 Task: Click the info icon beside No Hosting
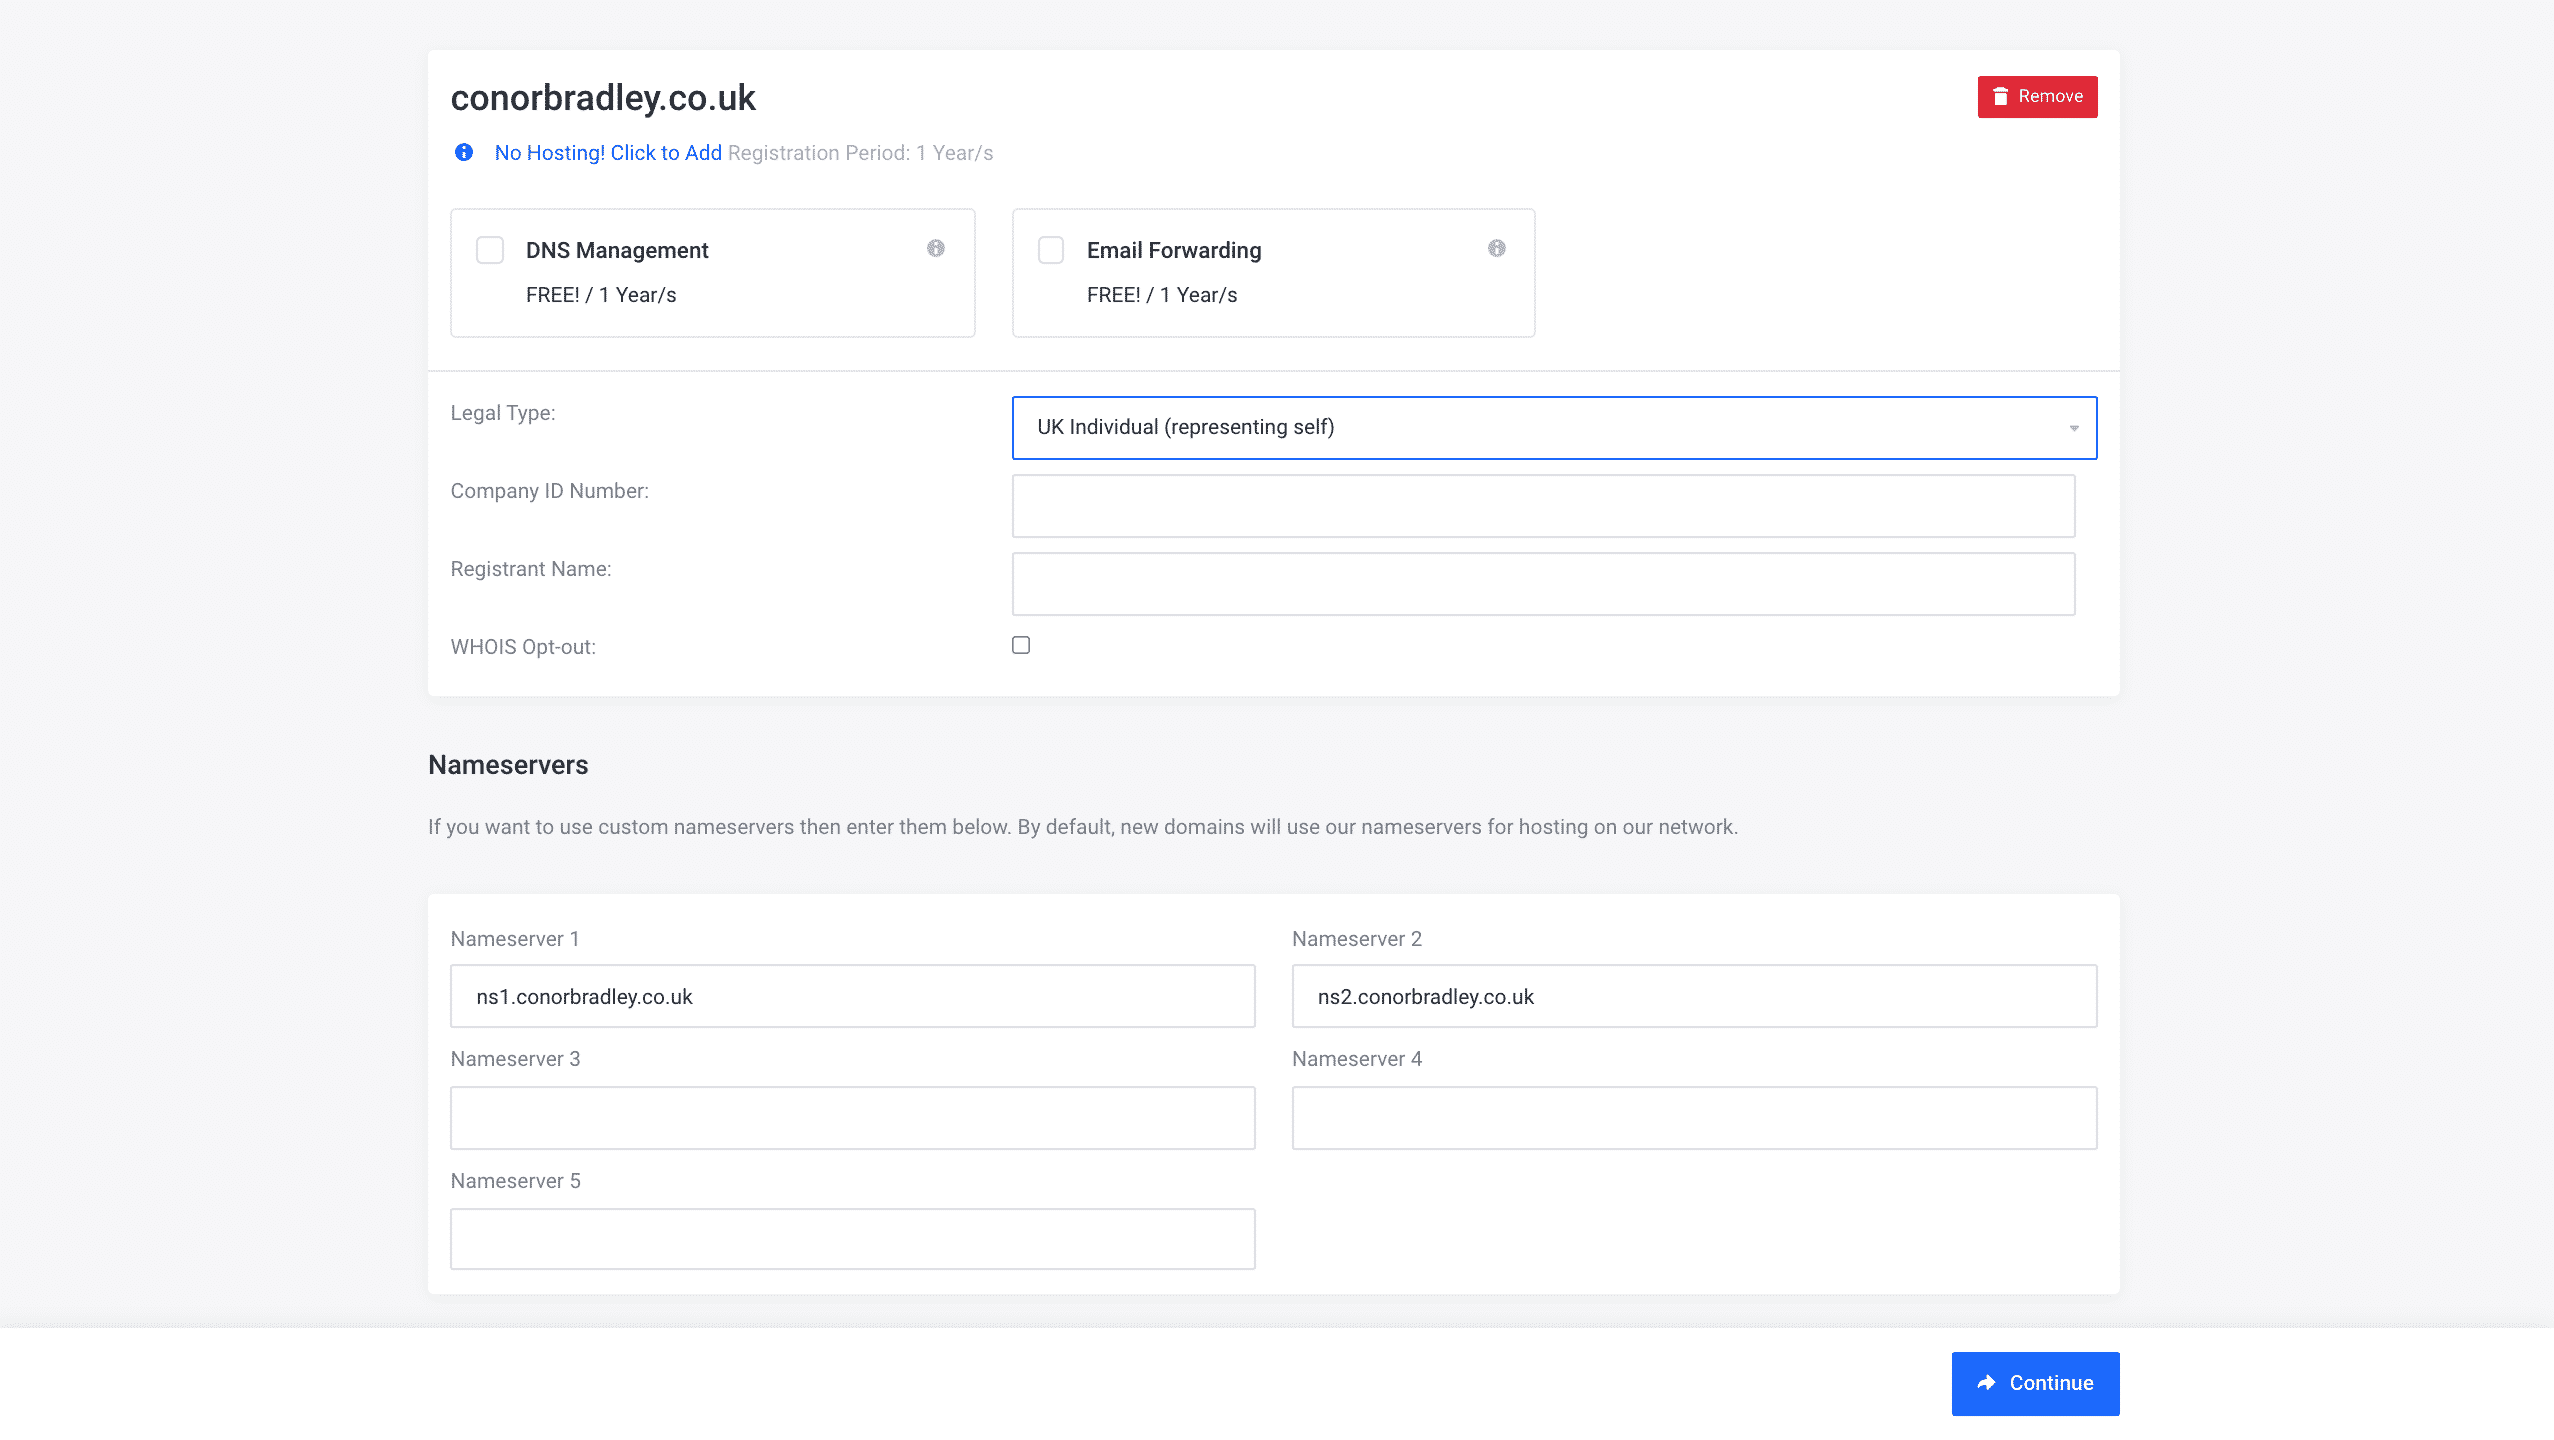click(464, 152)
